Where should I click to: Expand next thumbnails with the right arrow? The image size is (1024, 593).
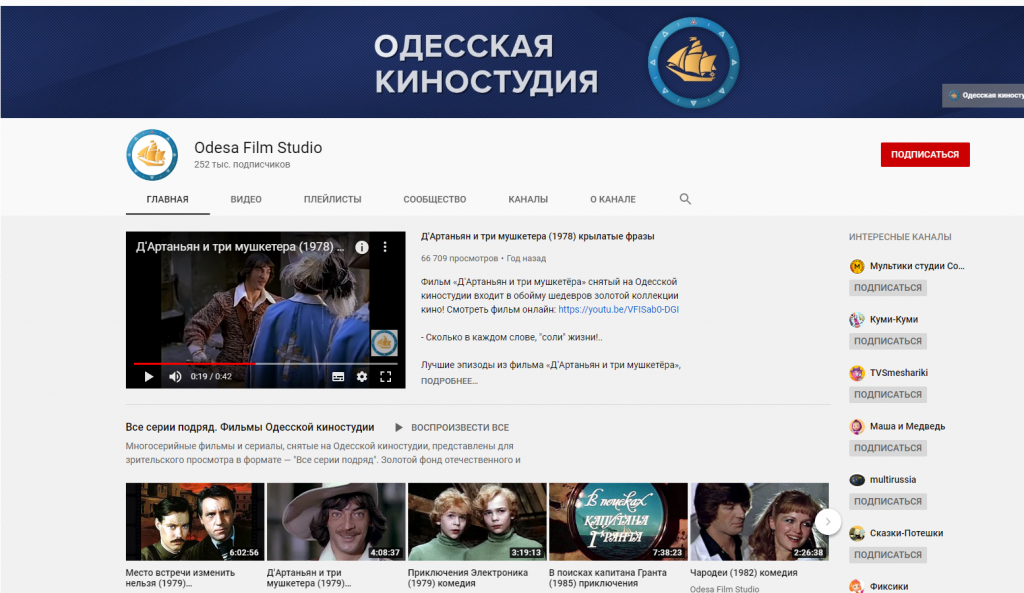coord(827,520)
